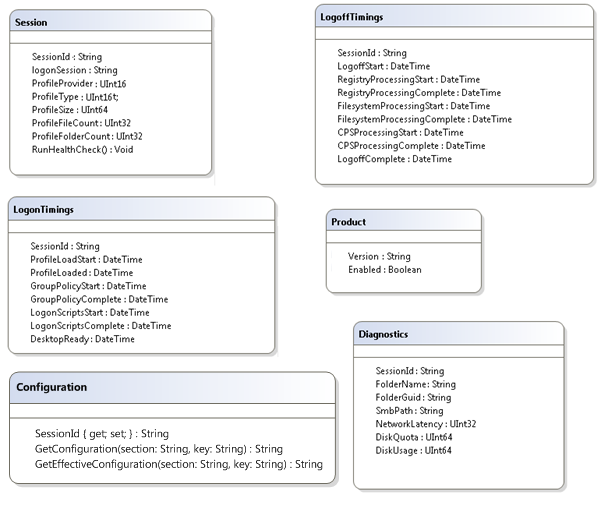This screenshot has height=509, width=601.
Task: Click LogoffComplete : DateTime attribute
Action: coord(395,158)
